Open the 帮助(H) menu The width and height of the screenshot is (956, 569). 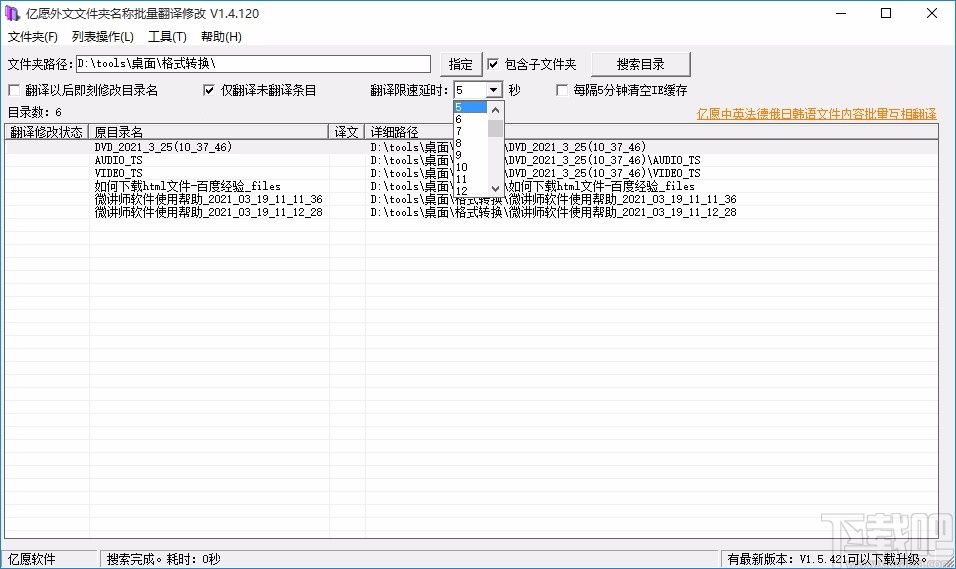(x=221, y=37)
